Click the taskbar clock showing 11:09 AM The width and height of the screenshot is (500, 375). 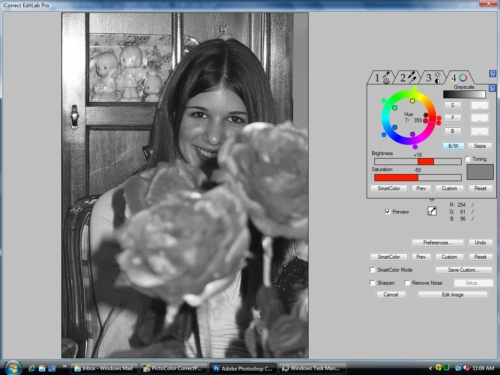coord(483,368)
